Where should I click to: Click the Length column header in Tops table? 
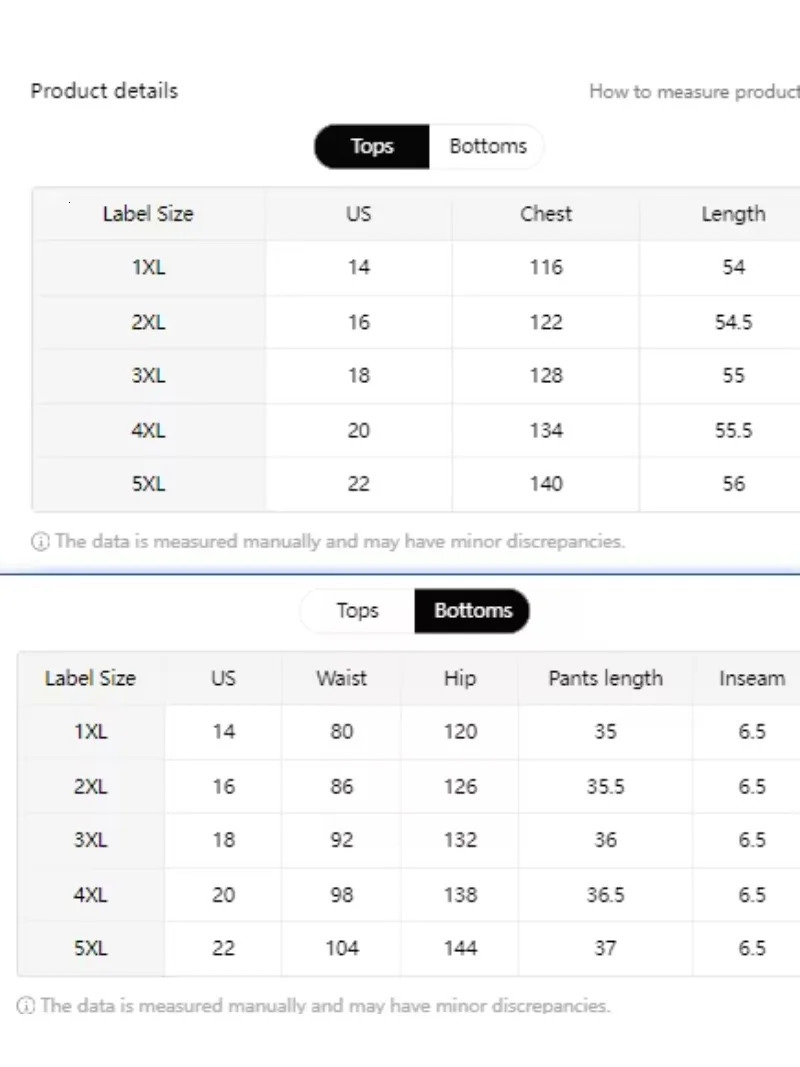pos(734,214)
